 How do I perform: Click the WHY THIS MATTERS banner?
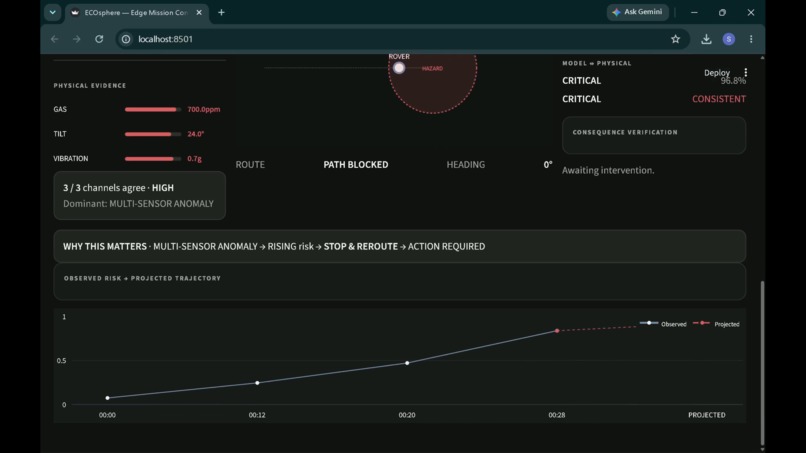[x=399, y=246]
